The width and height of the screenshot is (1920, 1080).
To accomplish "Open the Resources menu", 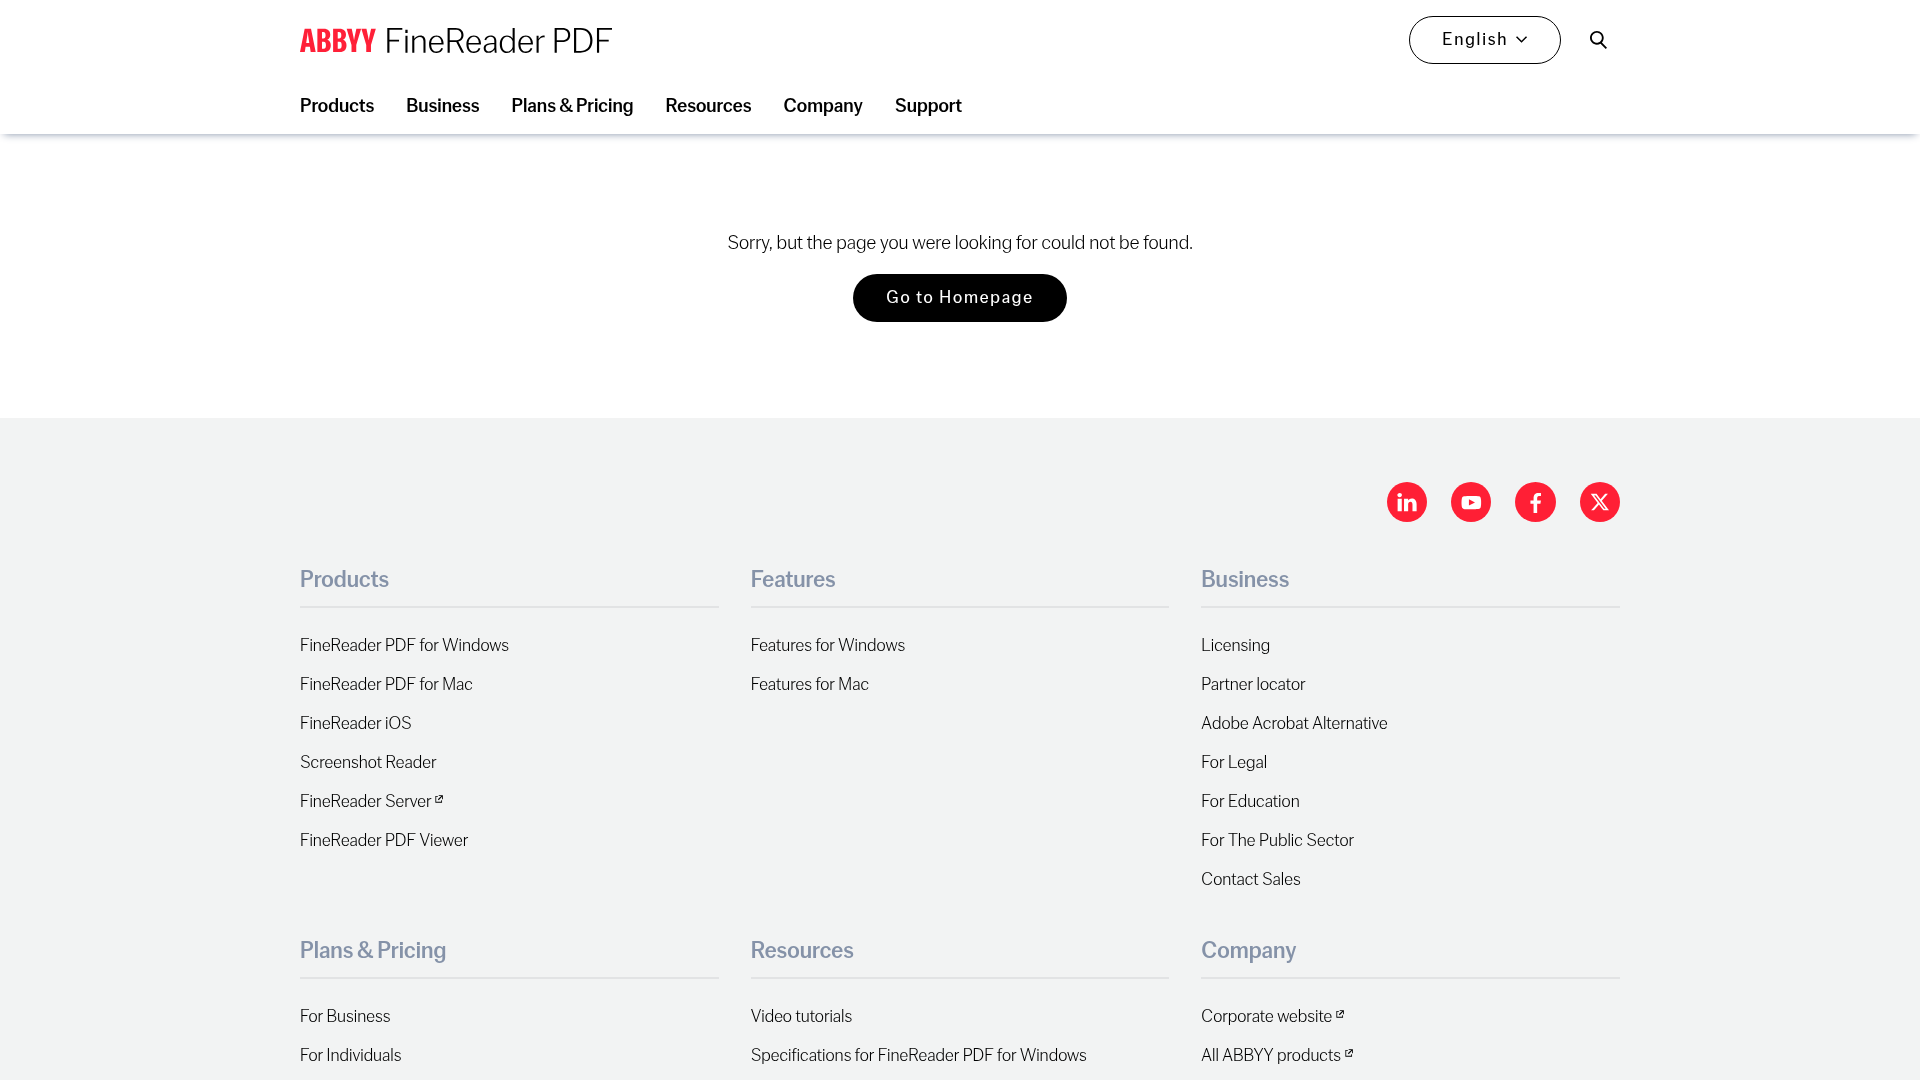I will (708, 106).
